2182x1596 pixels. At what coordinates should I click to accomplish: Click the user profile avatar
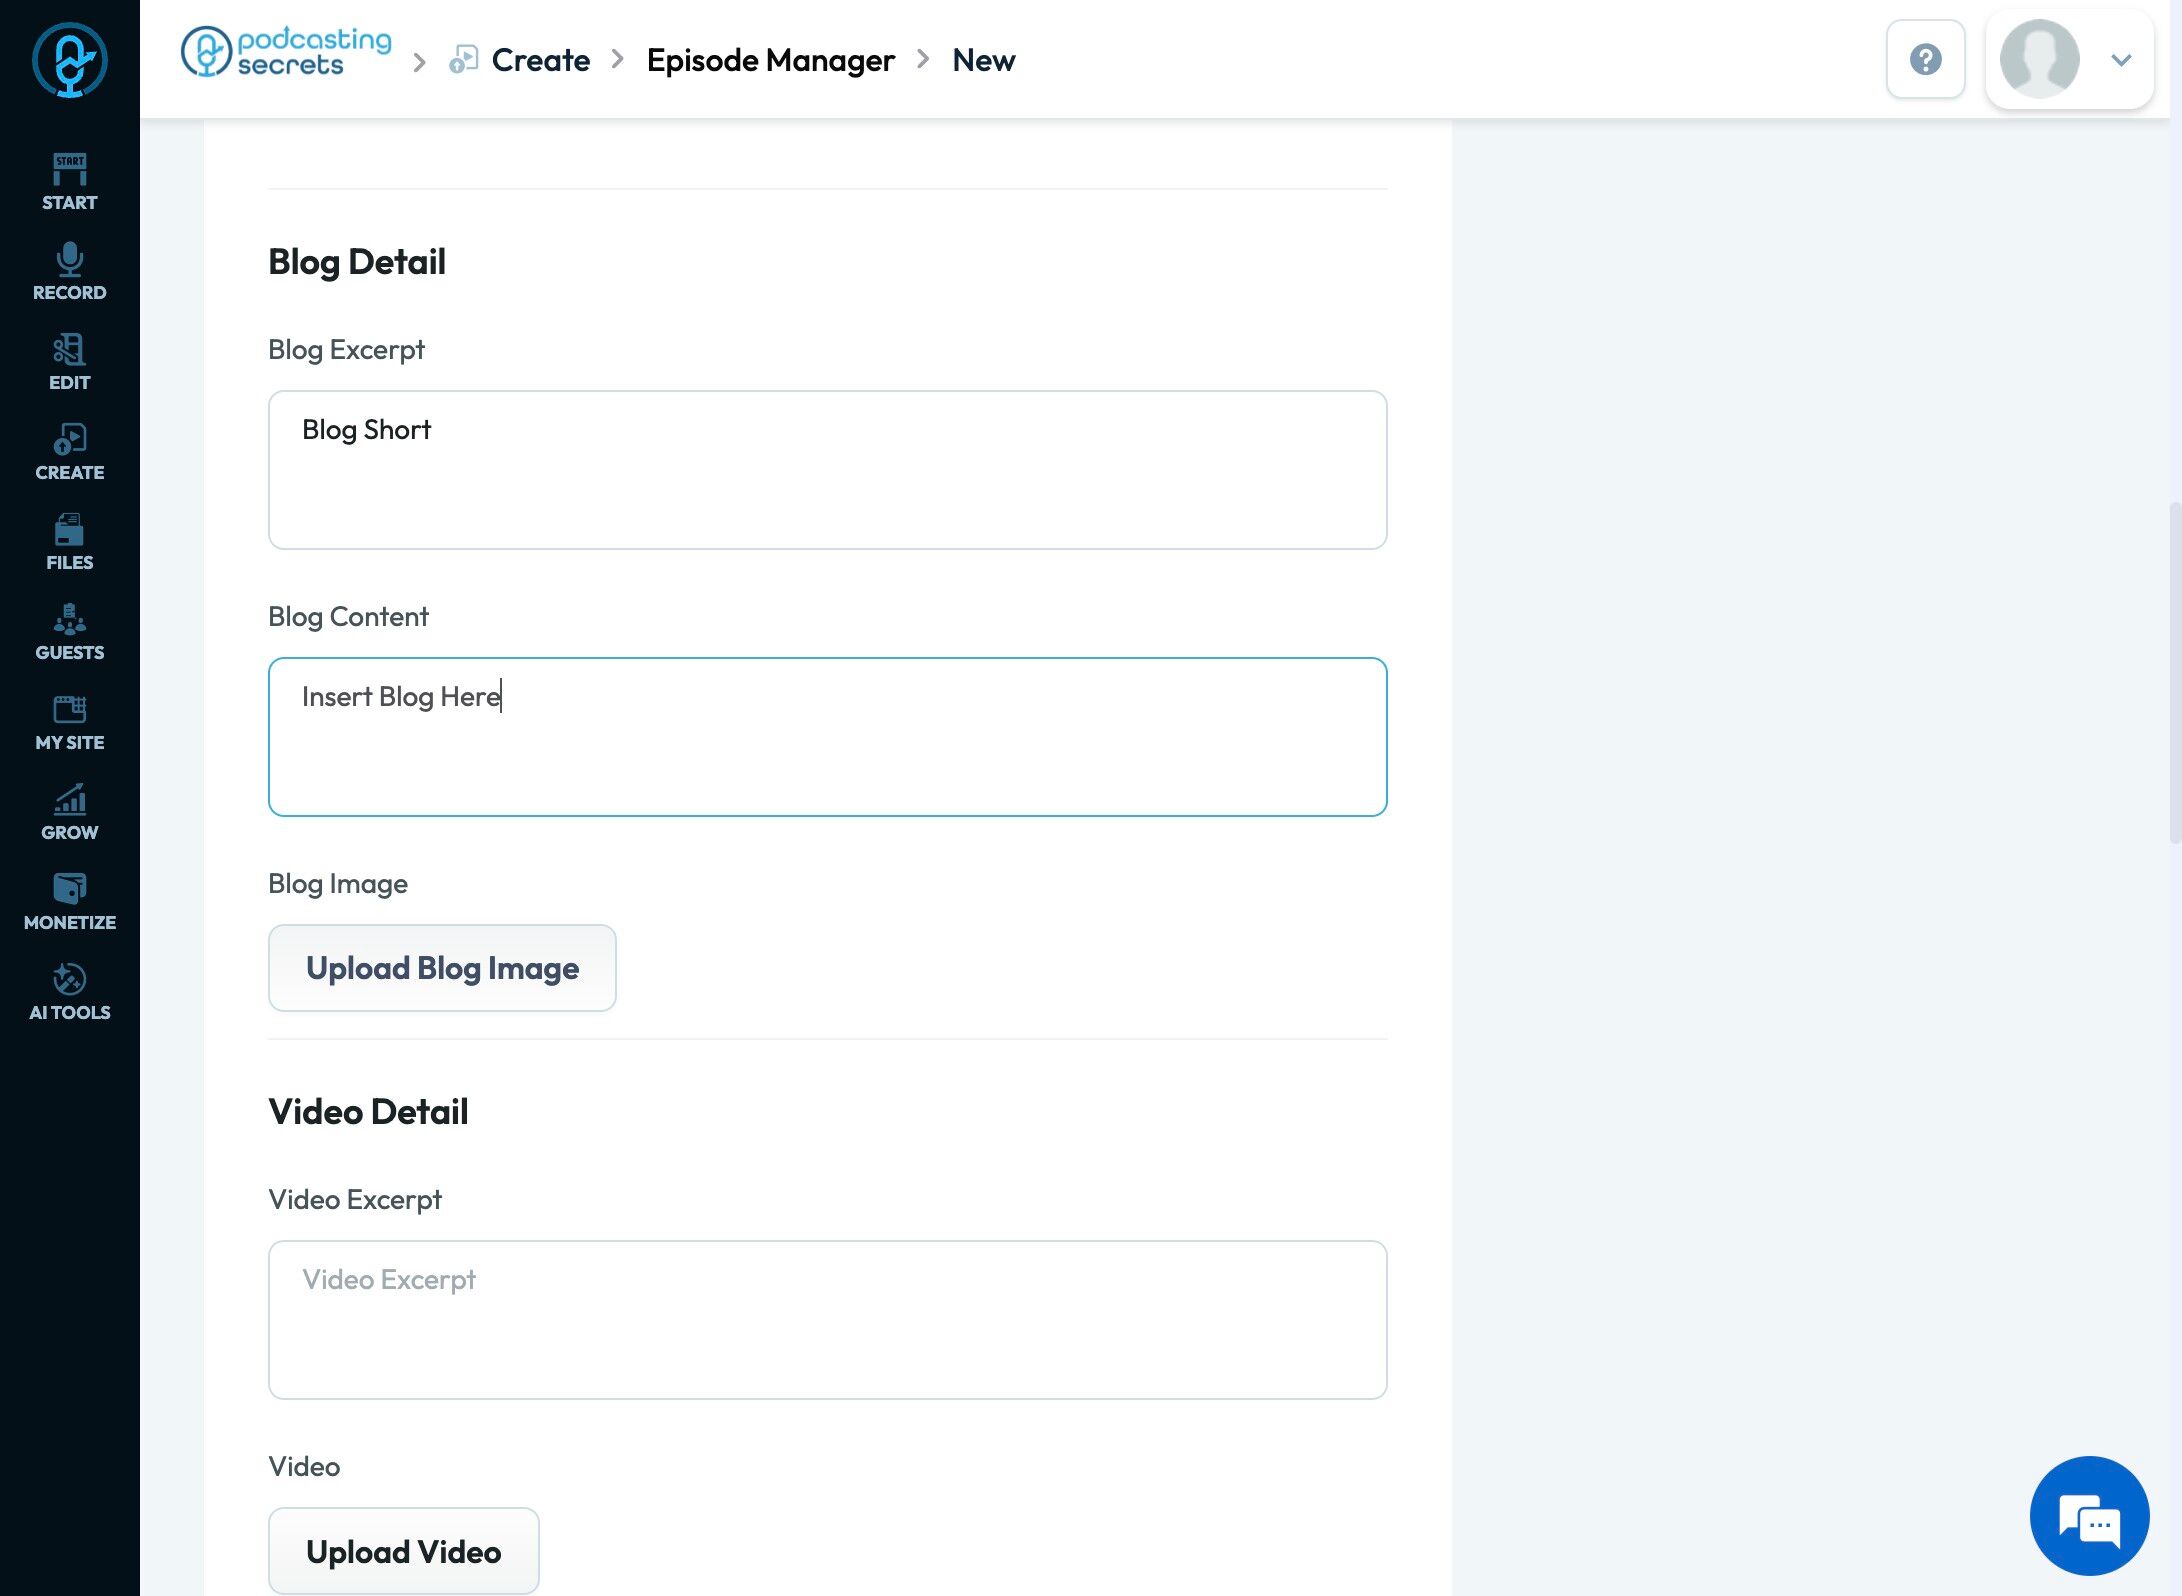pos(2040,59)
